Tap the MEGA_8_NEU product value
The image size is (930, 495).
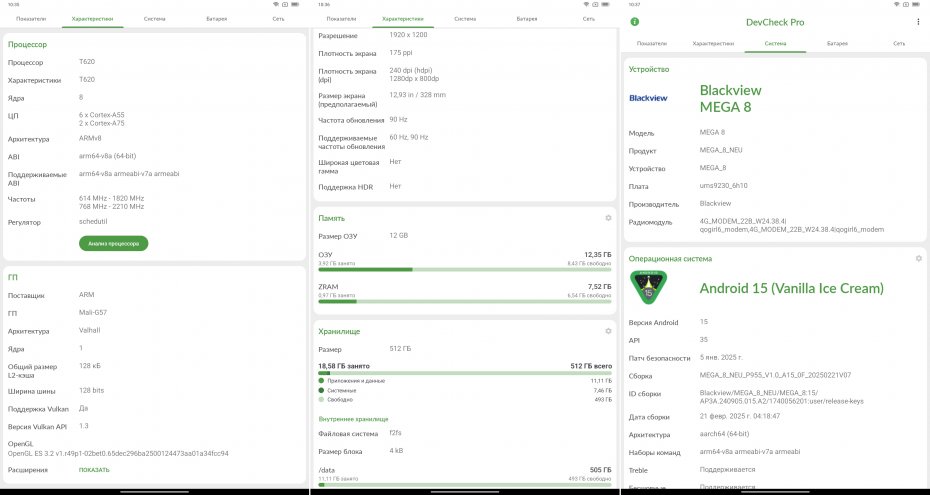pos(721,150)
